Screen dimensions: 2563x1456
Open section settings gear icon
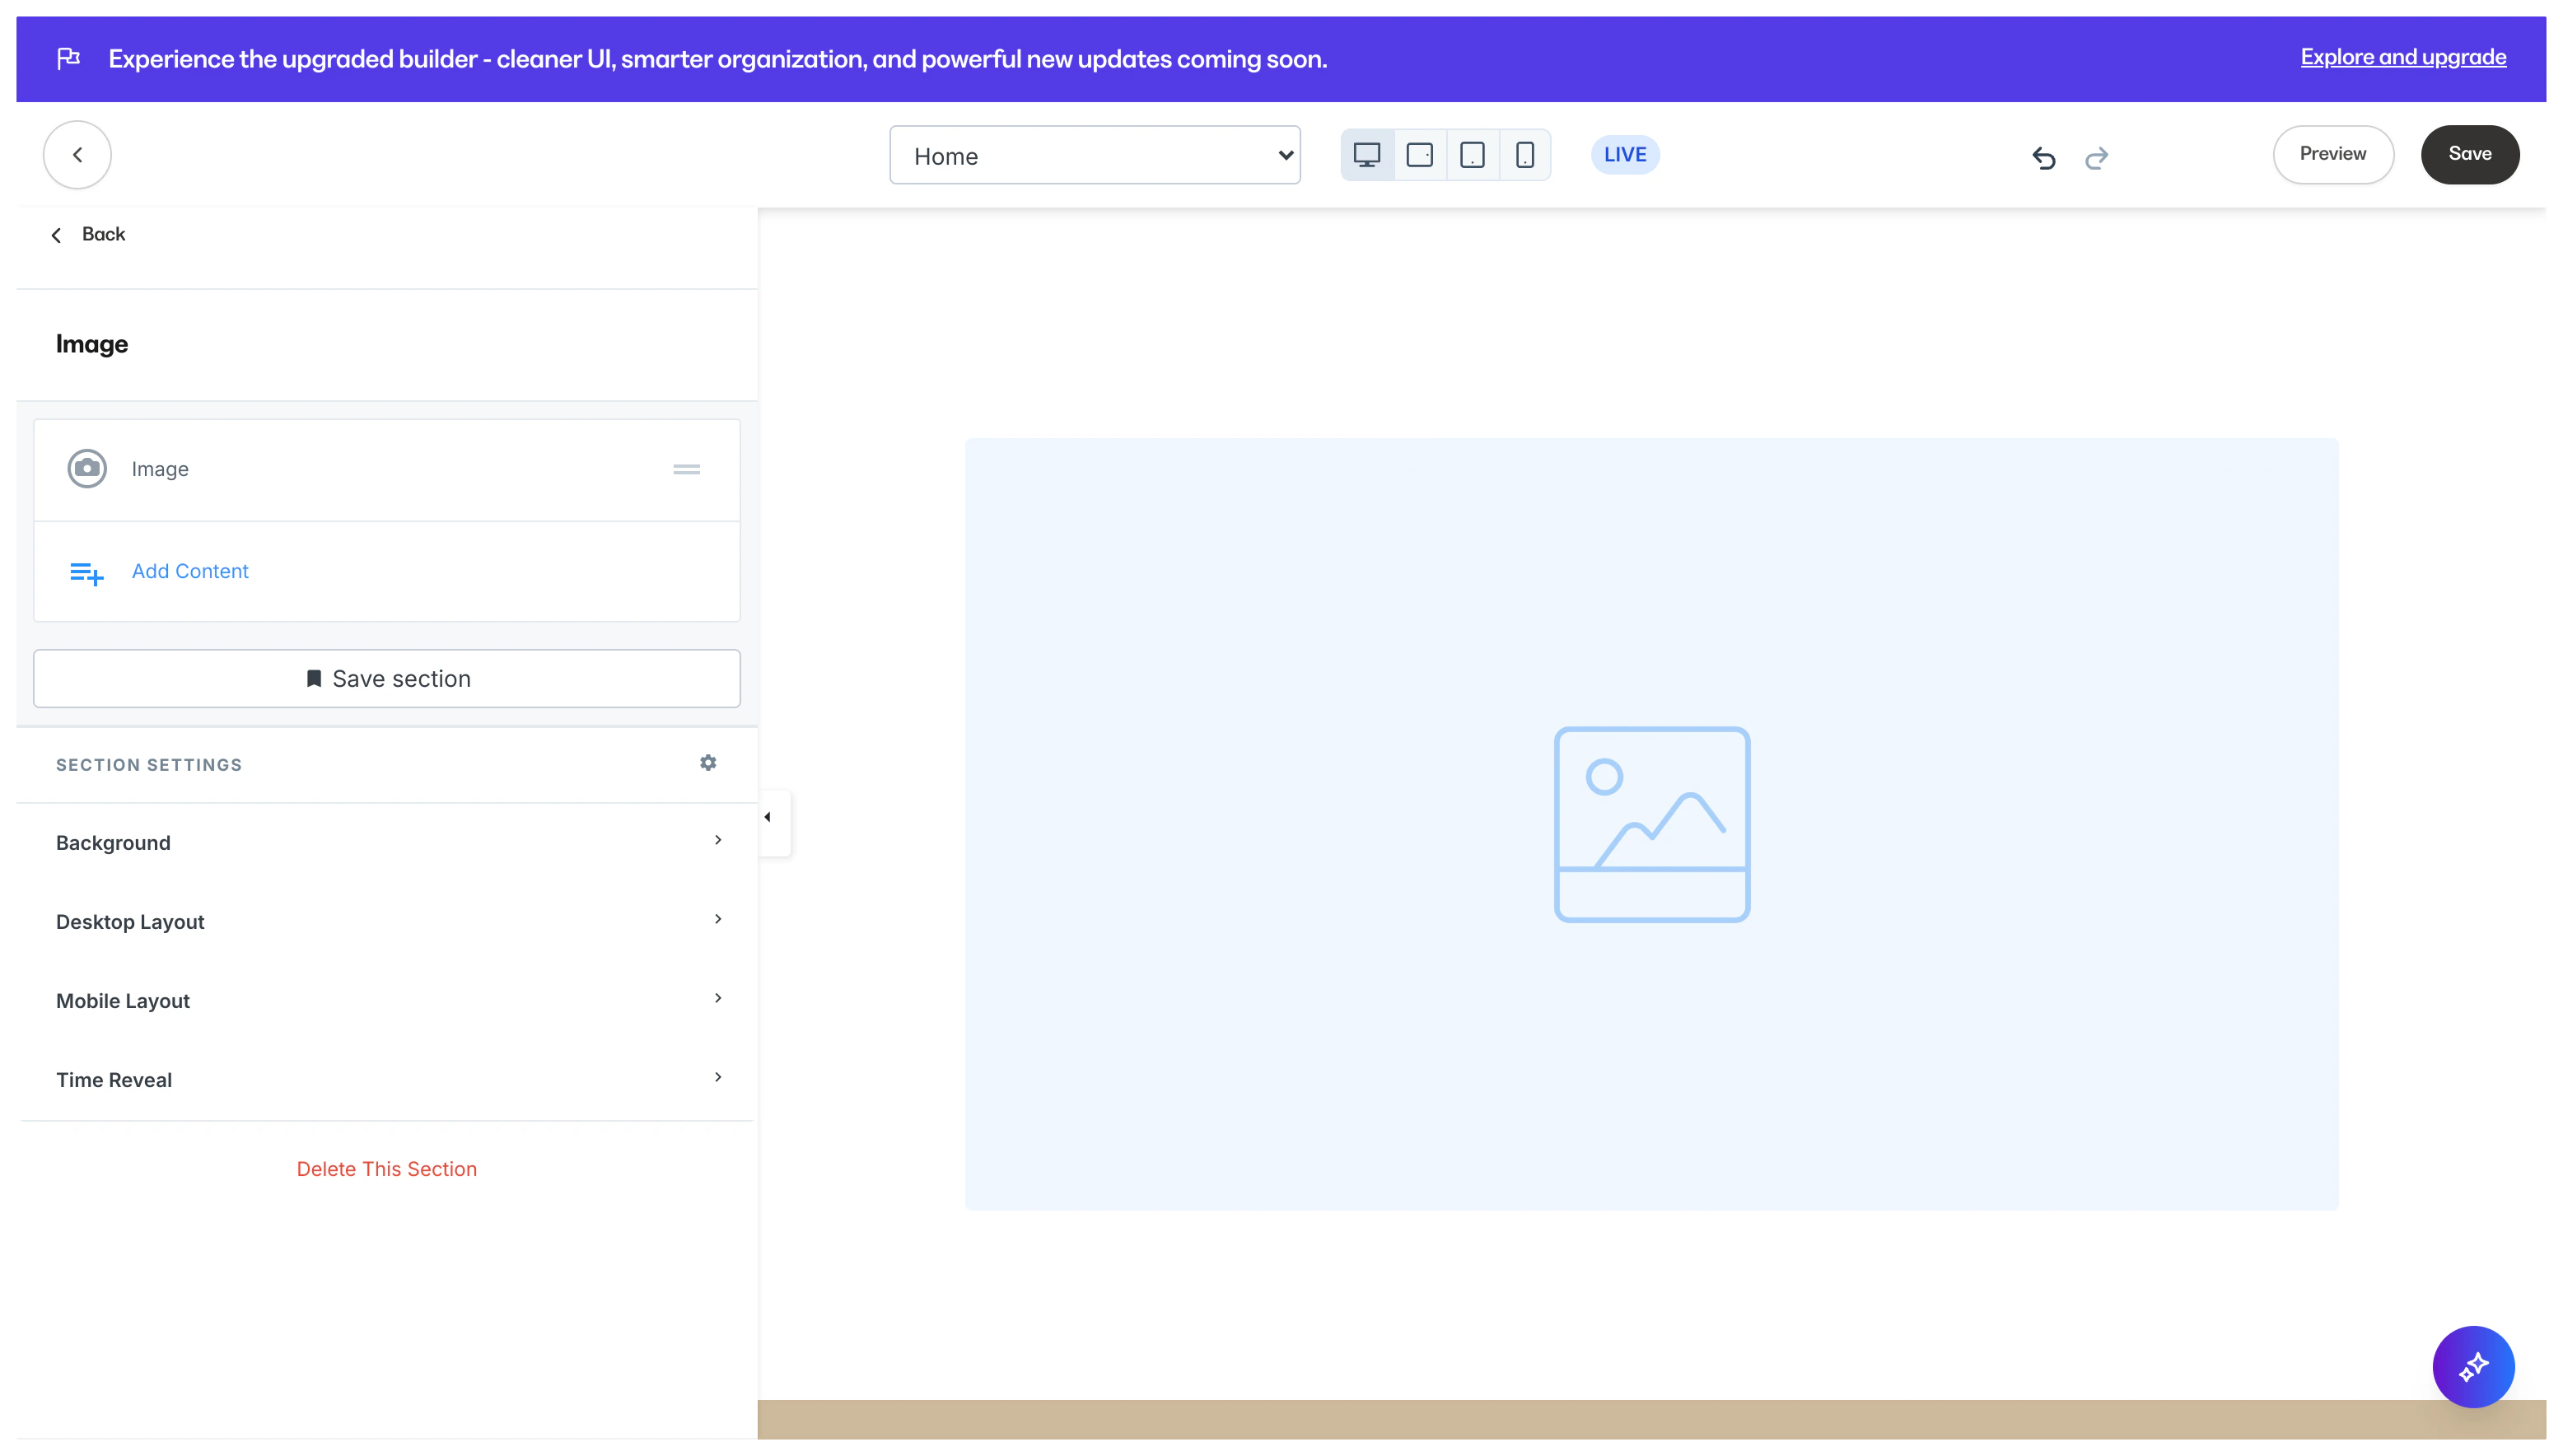click(708, 763)
